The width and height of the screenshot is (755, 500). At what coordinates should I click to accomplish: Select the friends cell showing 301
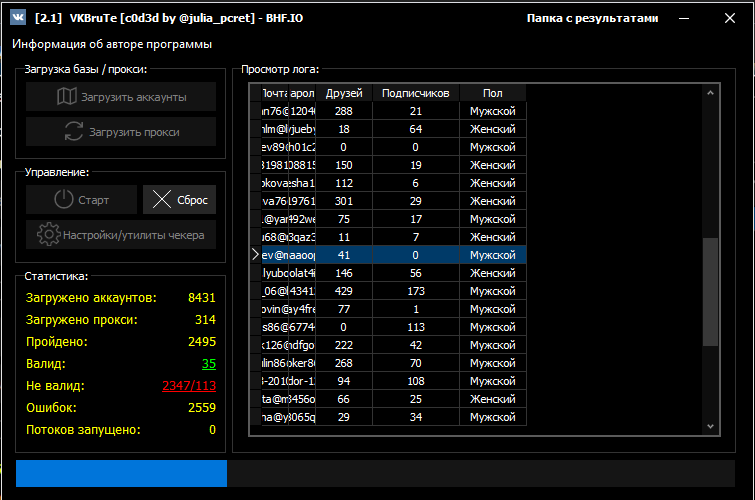pos(344,201)
